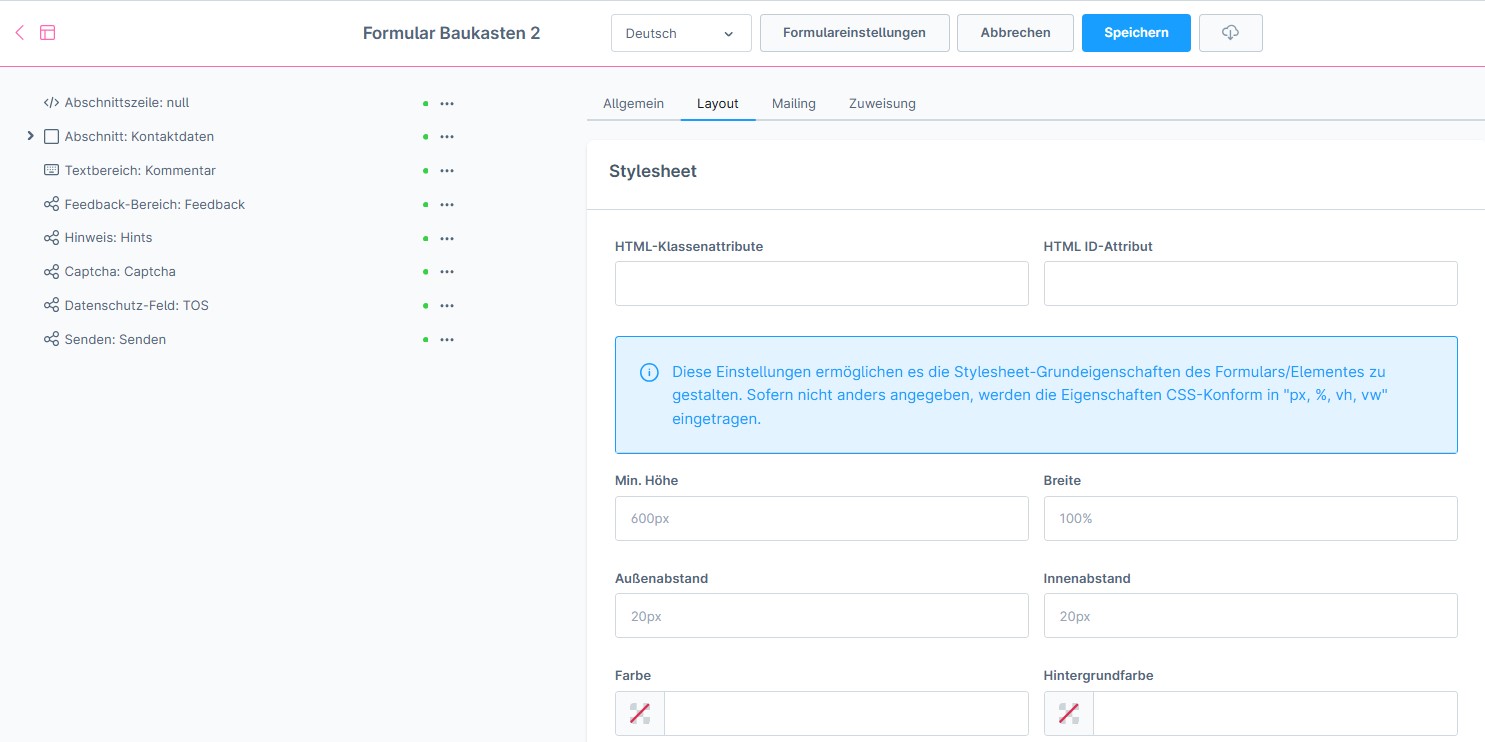The height and width of the screenshot is (742, 1485).
Task: Click the pink back arrow icon
Action: click(20, 32)
